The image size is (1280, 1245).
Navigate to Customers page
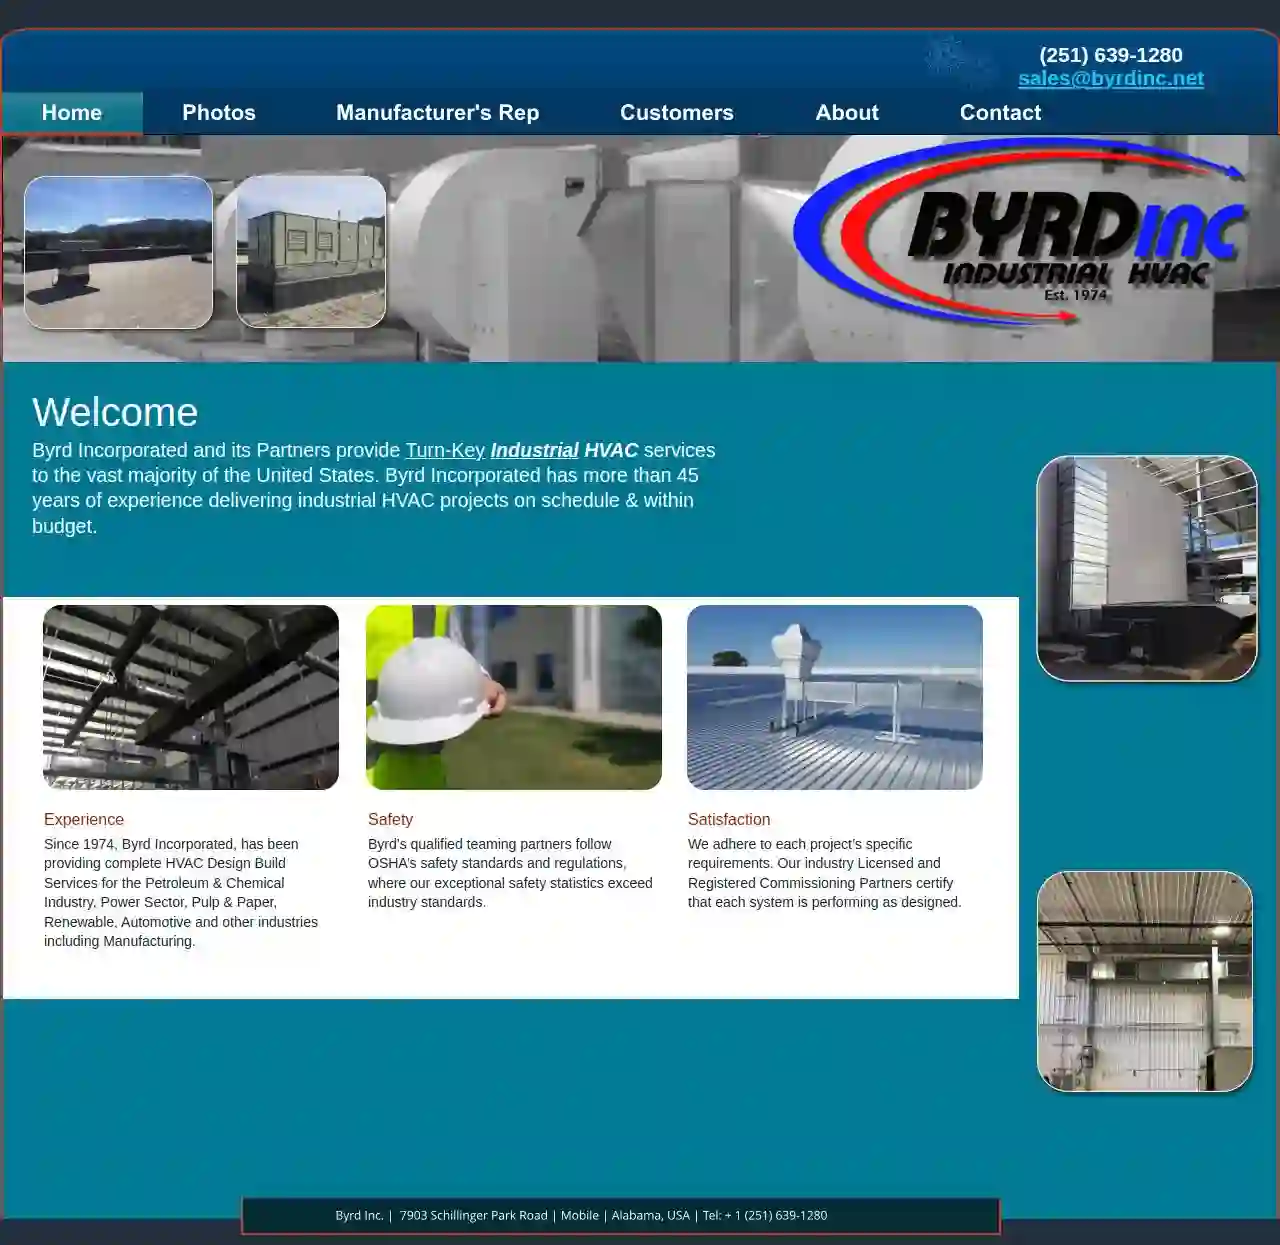click(x=677, y=113)
